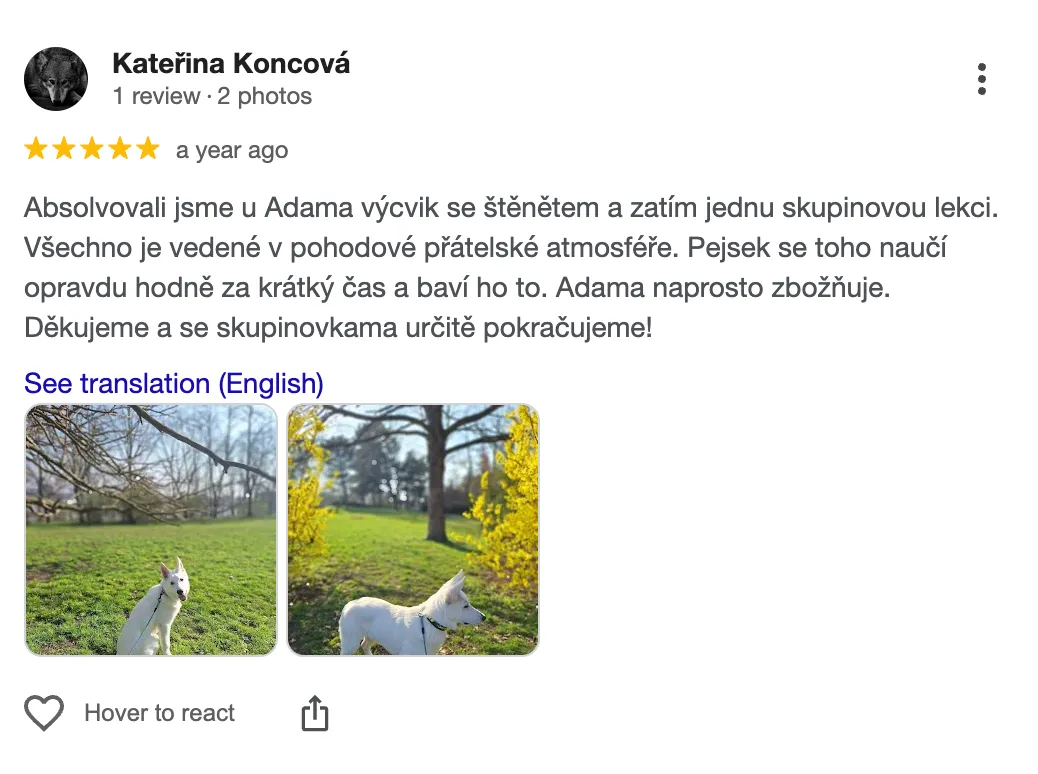Click the middle star of the rating

92,148
